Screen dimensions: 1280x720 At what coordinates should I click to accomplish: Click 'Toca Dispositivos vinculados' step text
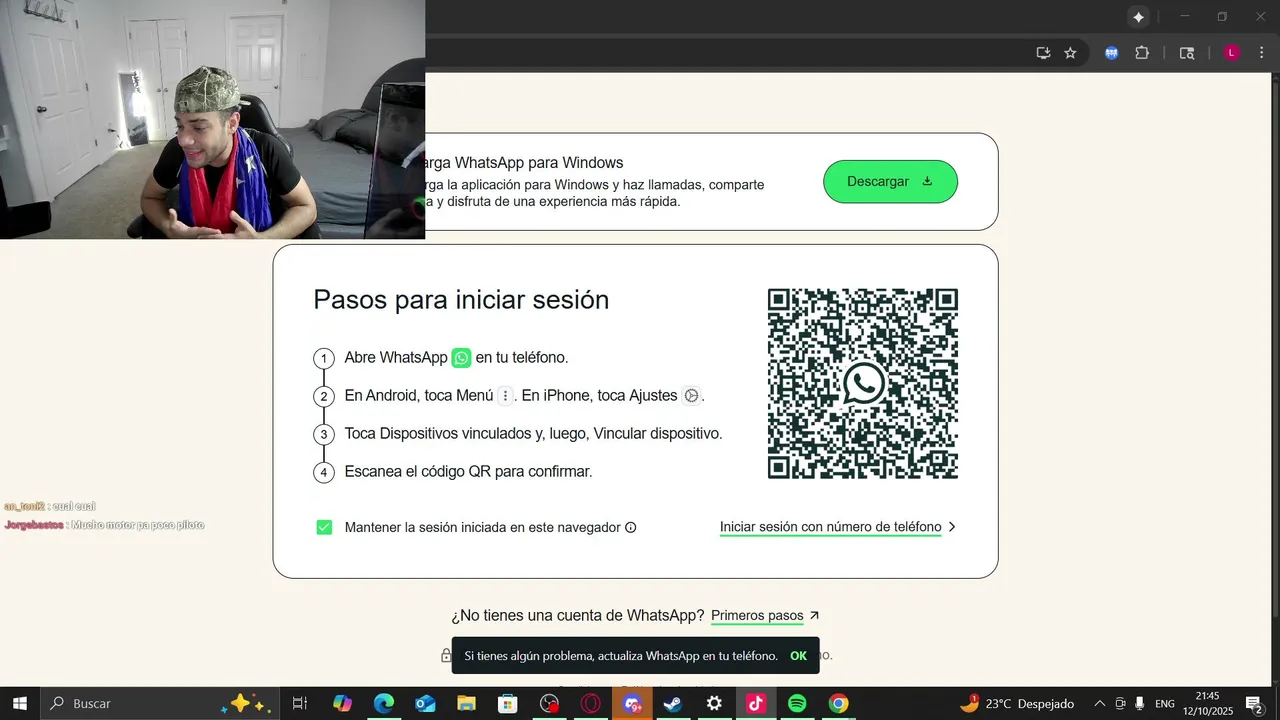click(533, 434)
